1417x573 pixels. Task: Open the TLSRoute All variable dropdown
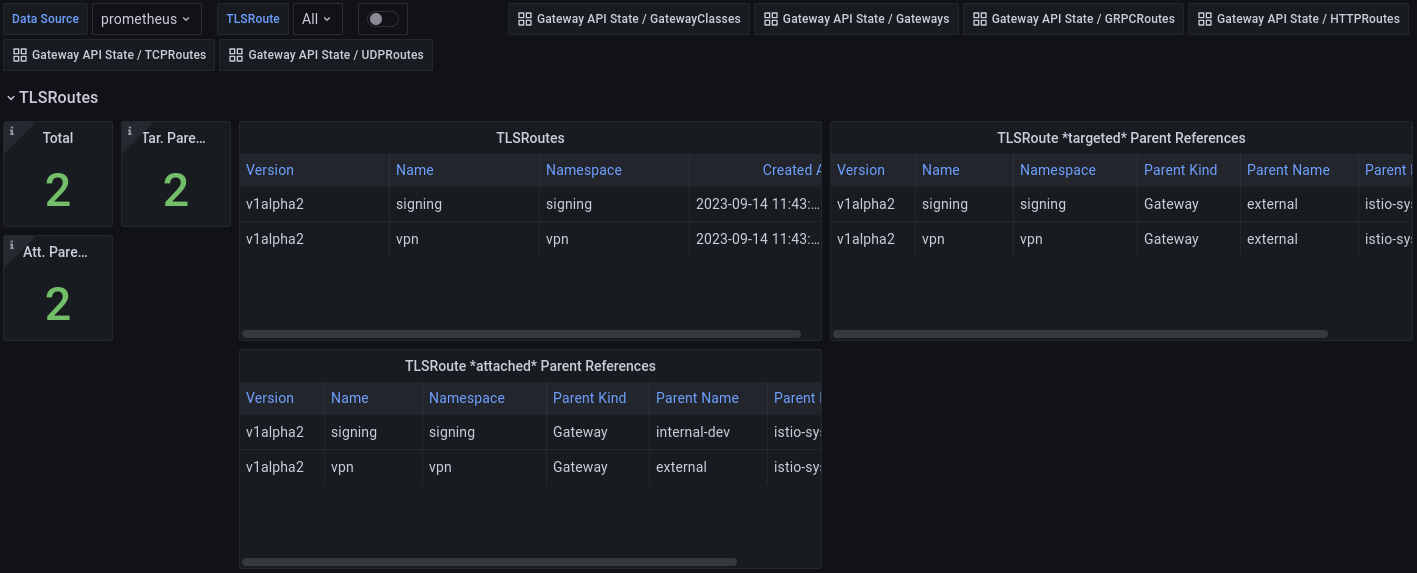(x=317, y=19)
